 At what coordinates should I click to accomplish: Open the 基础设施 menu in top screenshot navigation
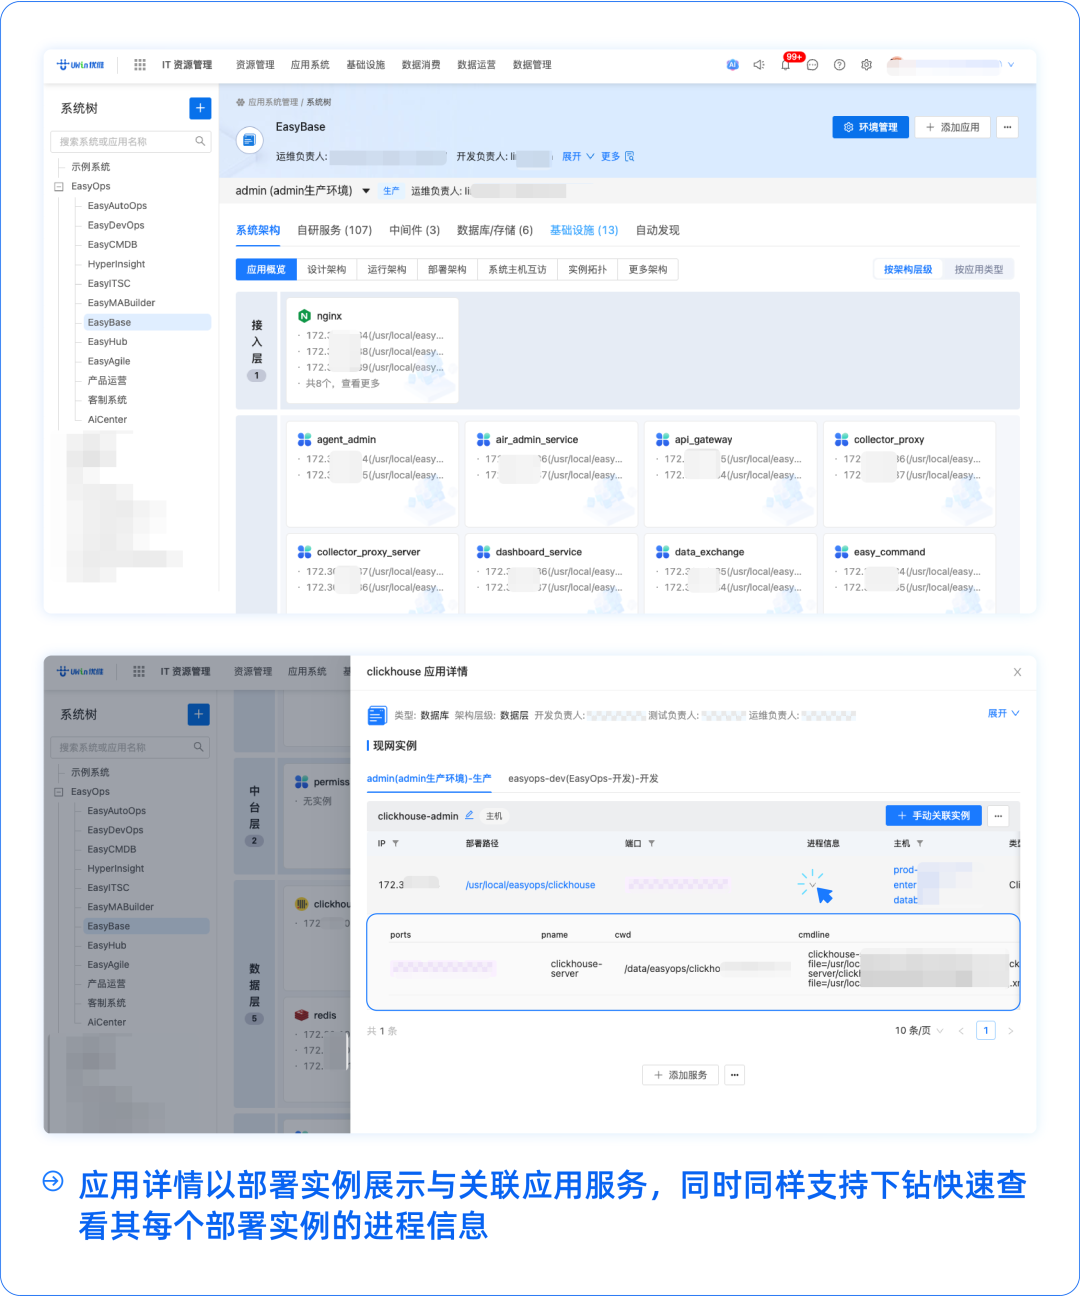pyautogui.click(x=366, y=65)
